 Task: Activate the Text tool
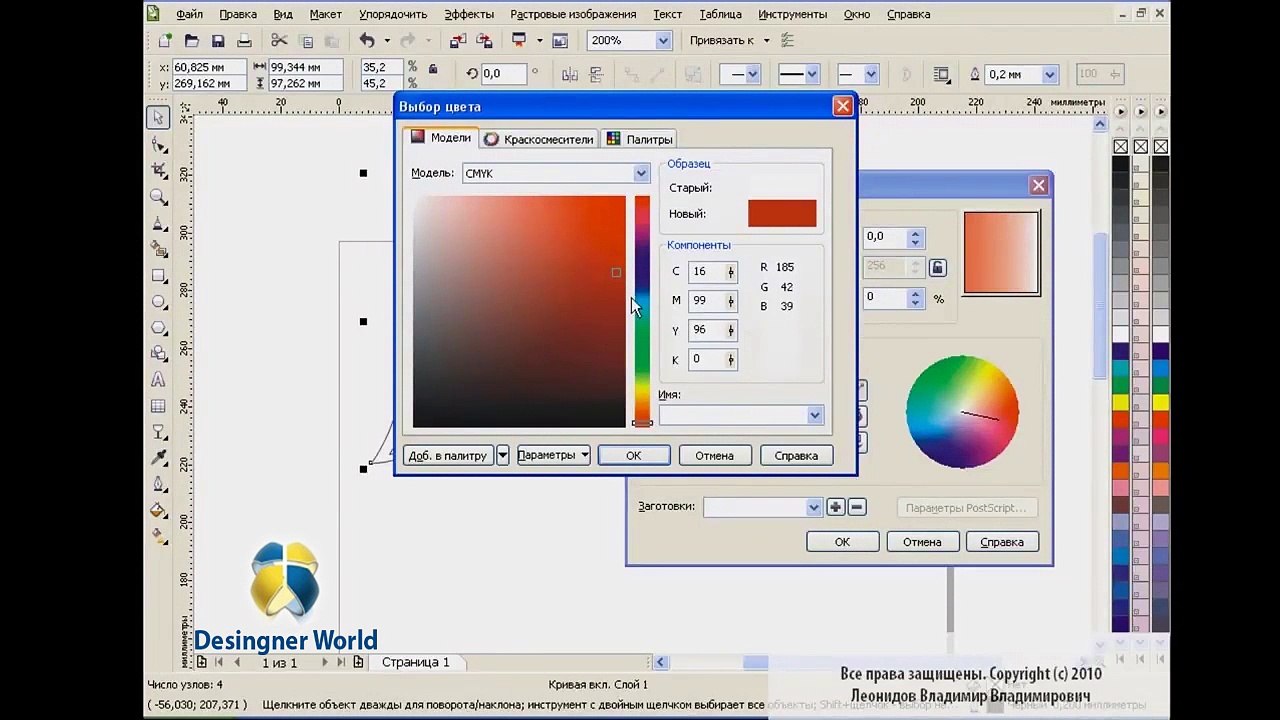click(158, 380)
